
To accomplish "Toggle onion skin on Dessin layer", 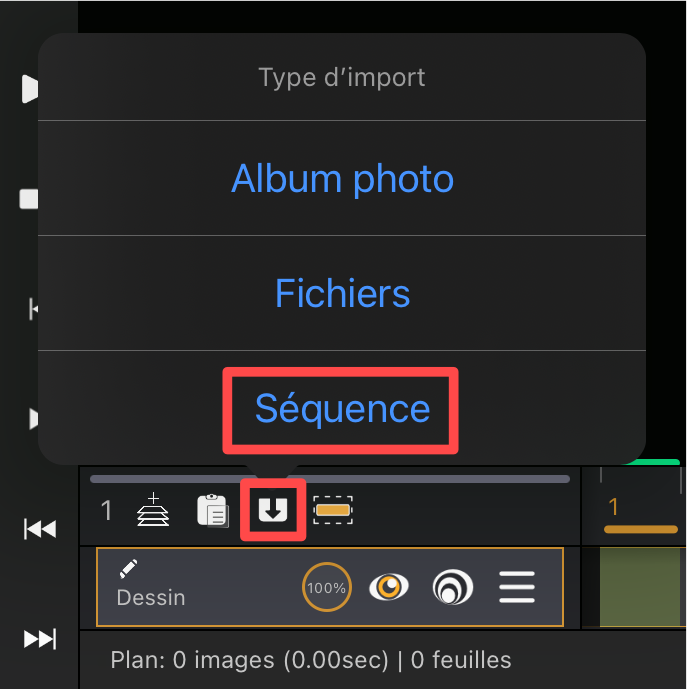I will point(453,587).
